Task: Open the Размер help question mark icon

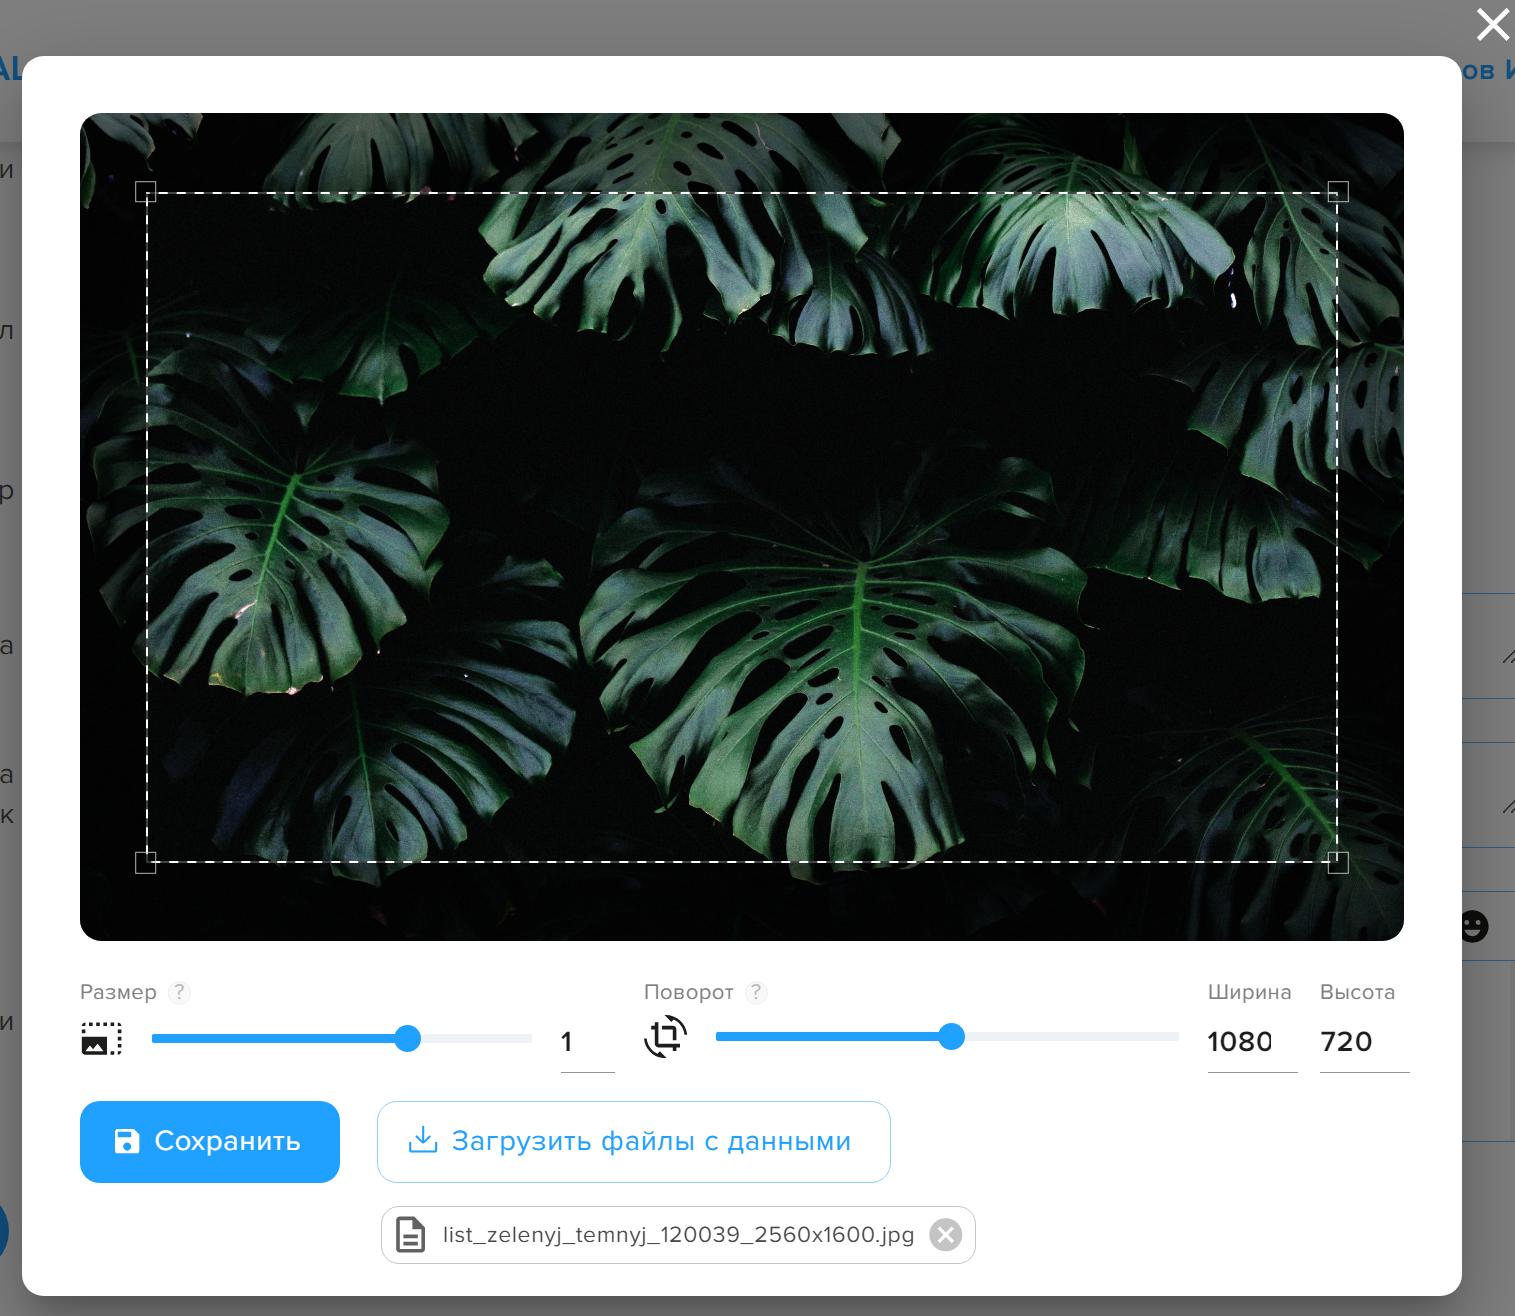Action: pos(180,993)
